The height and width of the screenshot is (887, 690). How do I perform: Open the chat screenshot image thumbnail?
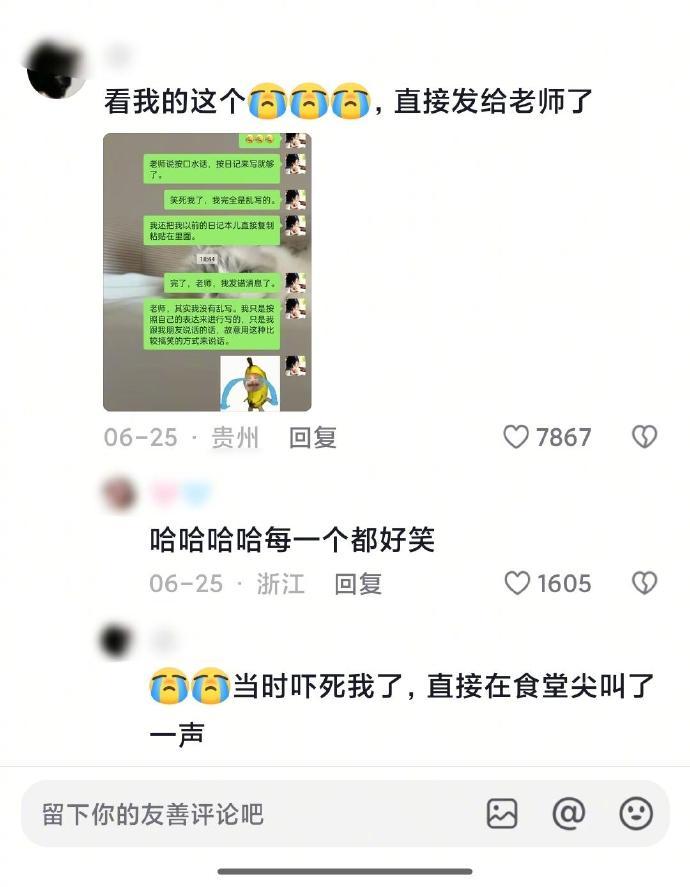click(207, 272)
